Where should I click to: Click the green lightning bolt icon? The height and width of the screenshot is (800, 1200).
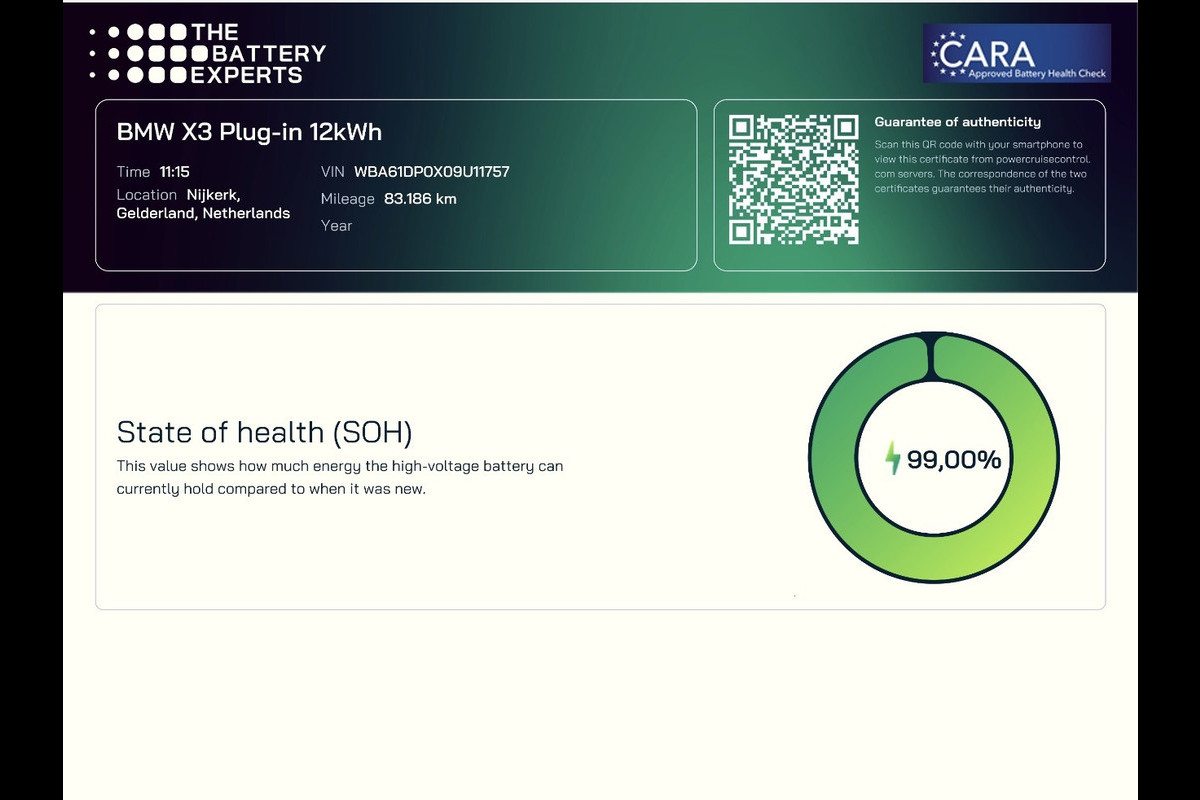click(893, 459)
